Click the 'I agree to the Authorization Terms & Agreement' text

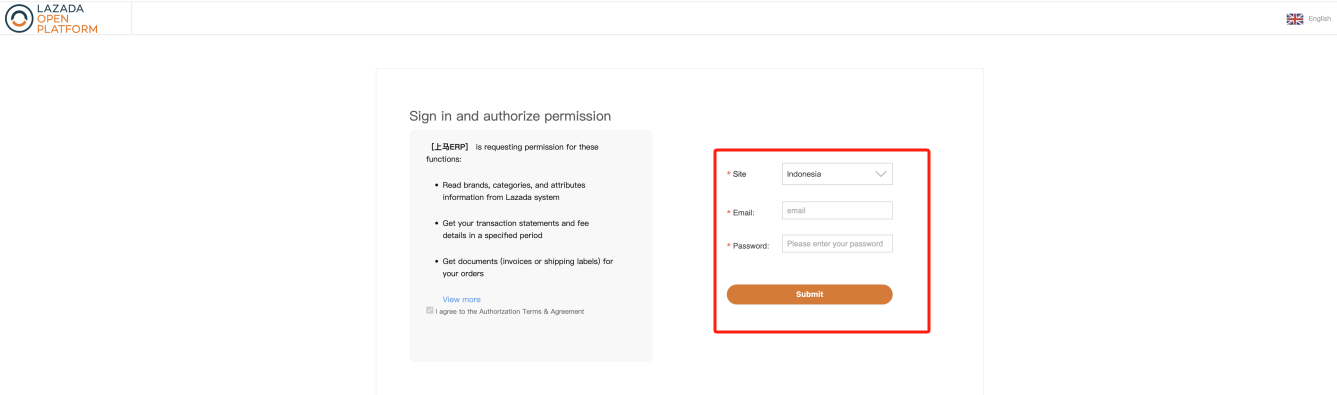point(510,311)
